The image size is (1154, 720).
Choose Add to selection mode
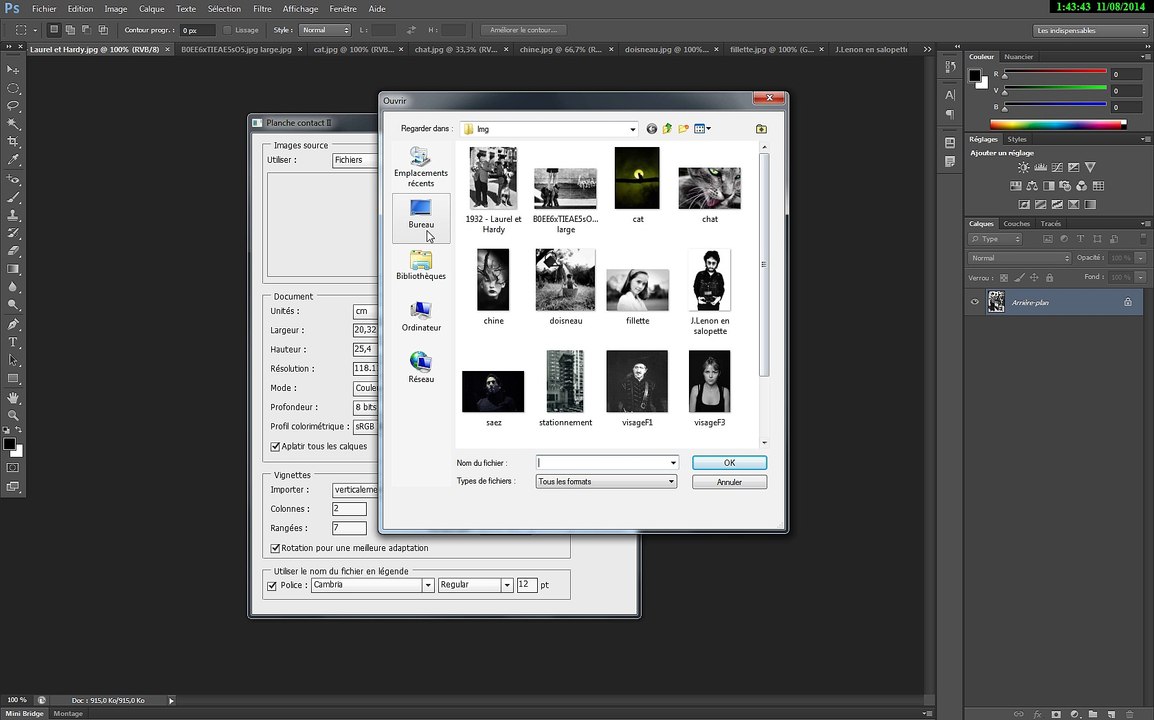tap(70, 30)
